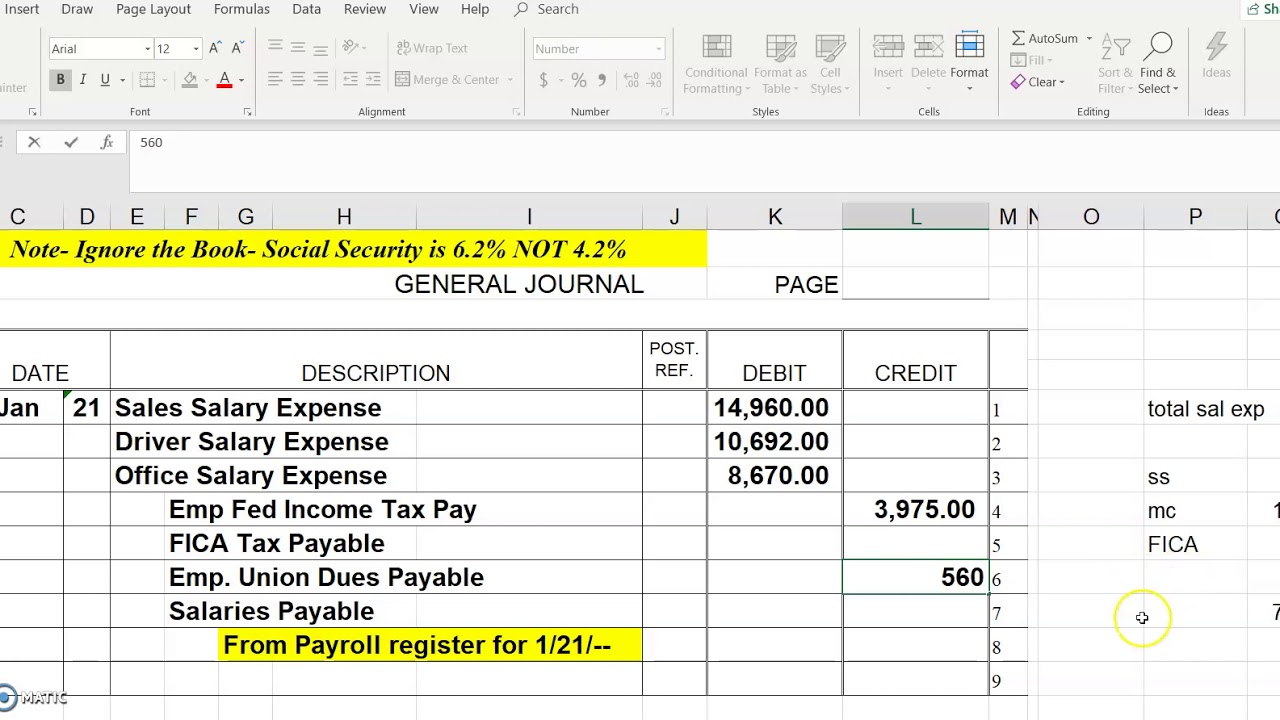Open the Number format combo box

click(x=598, y=49)
